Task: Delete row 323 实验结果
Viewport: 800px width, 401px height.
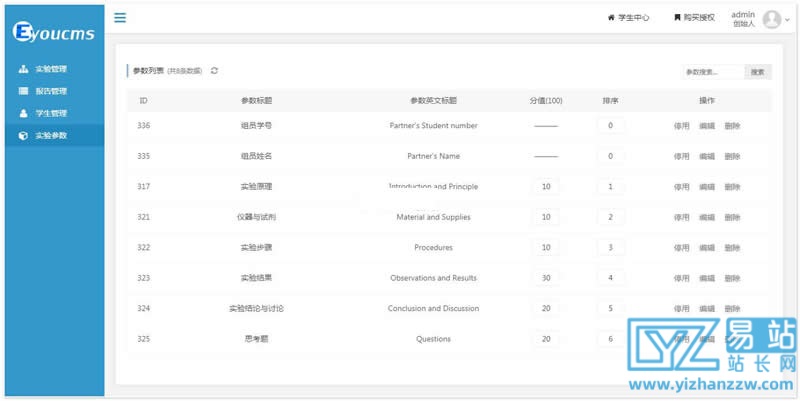Action: coord(732,278)
